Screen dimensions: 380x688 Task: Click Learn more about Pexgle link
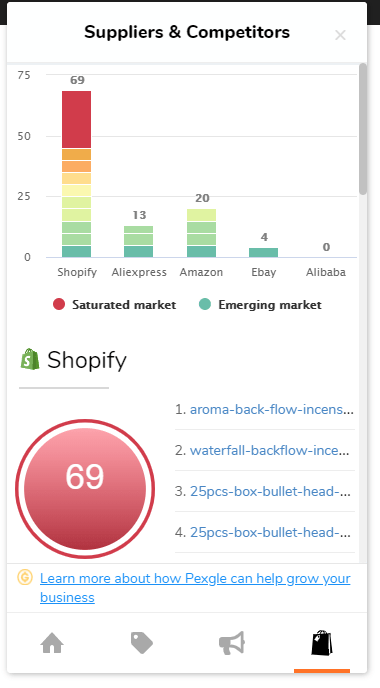click(x=195, y=588)
